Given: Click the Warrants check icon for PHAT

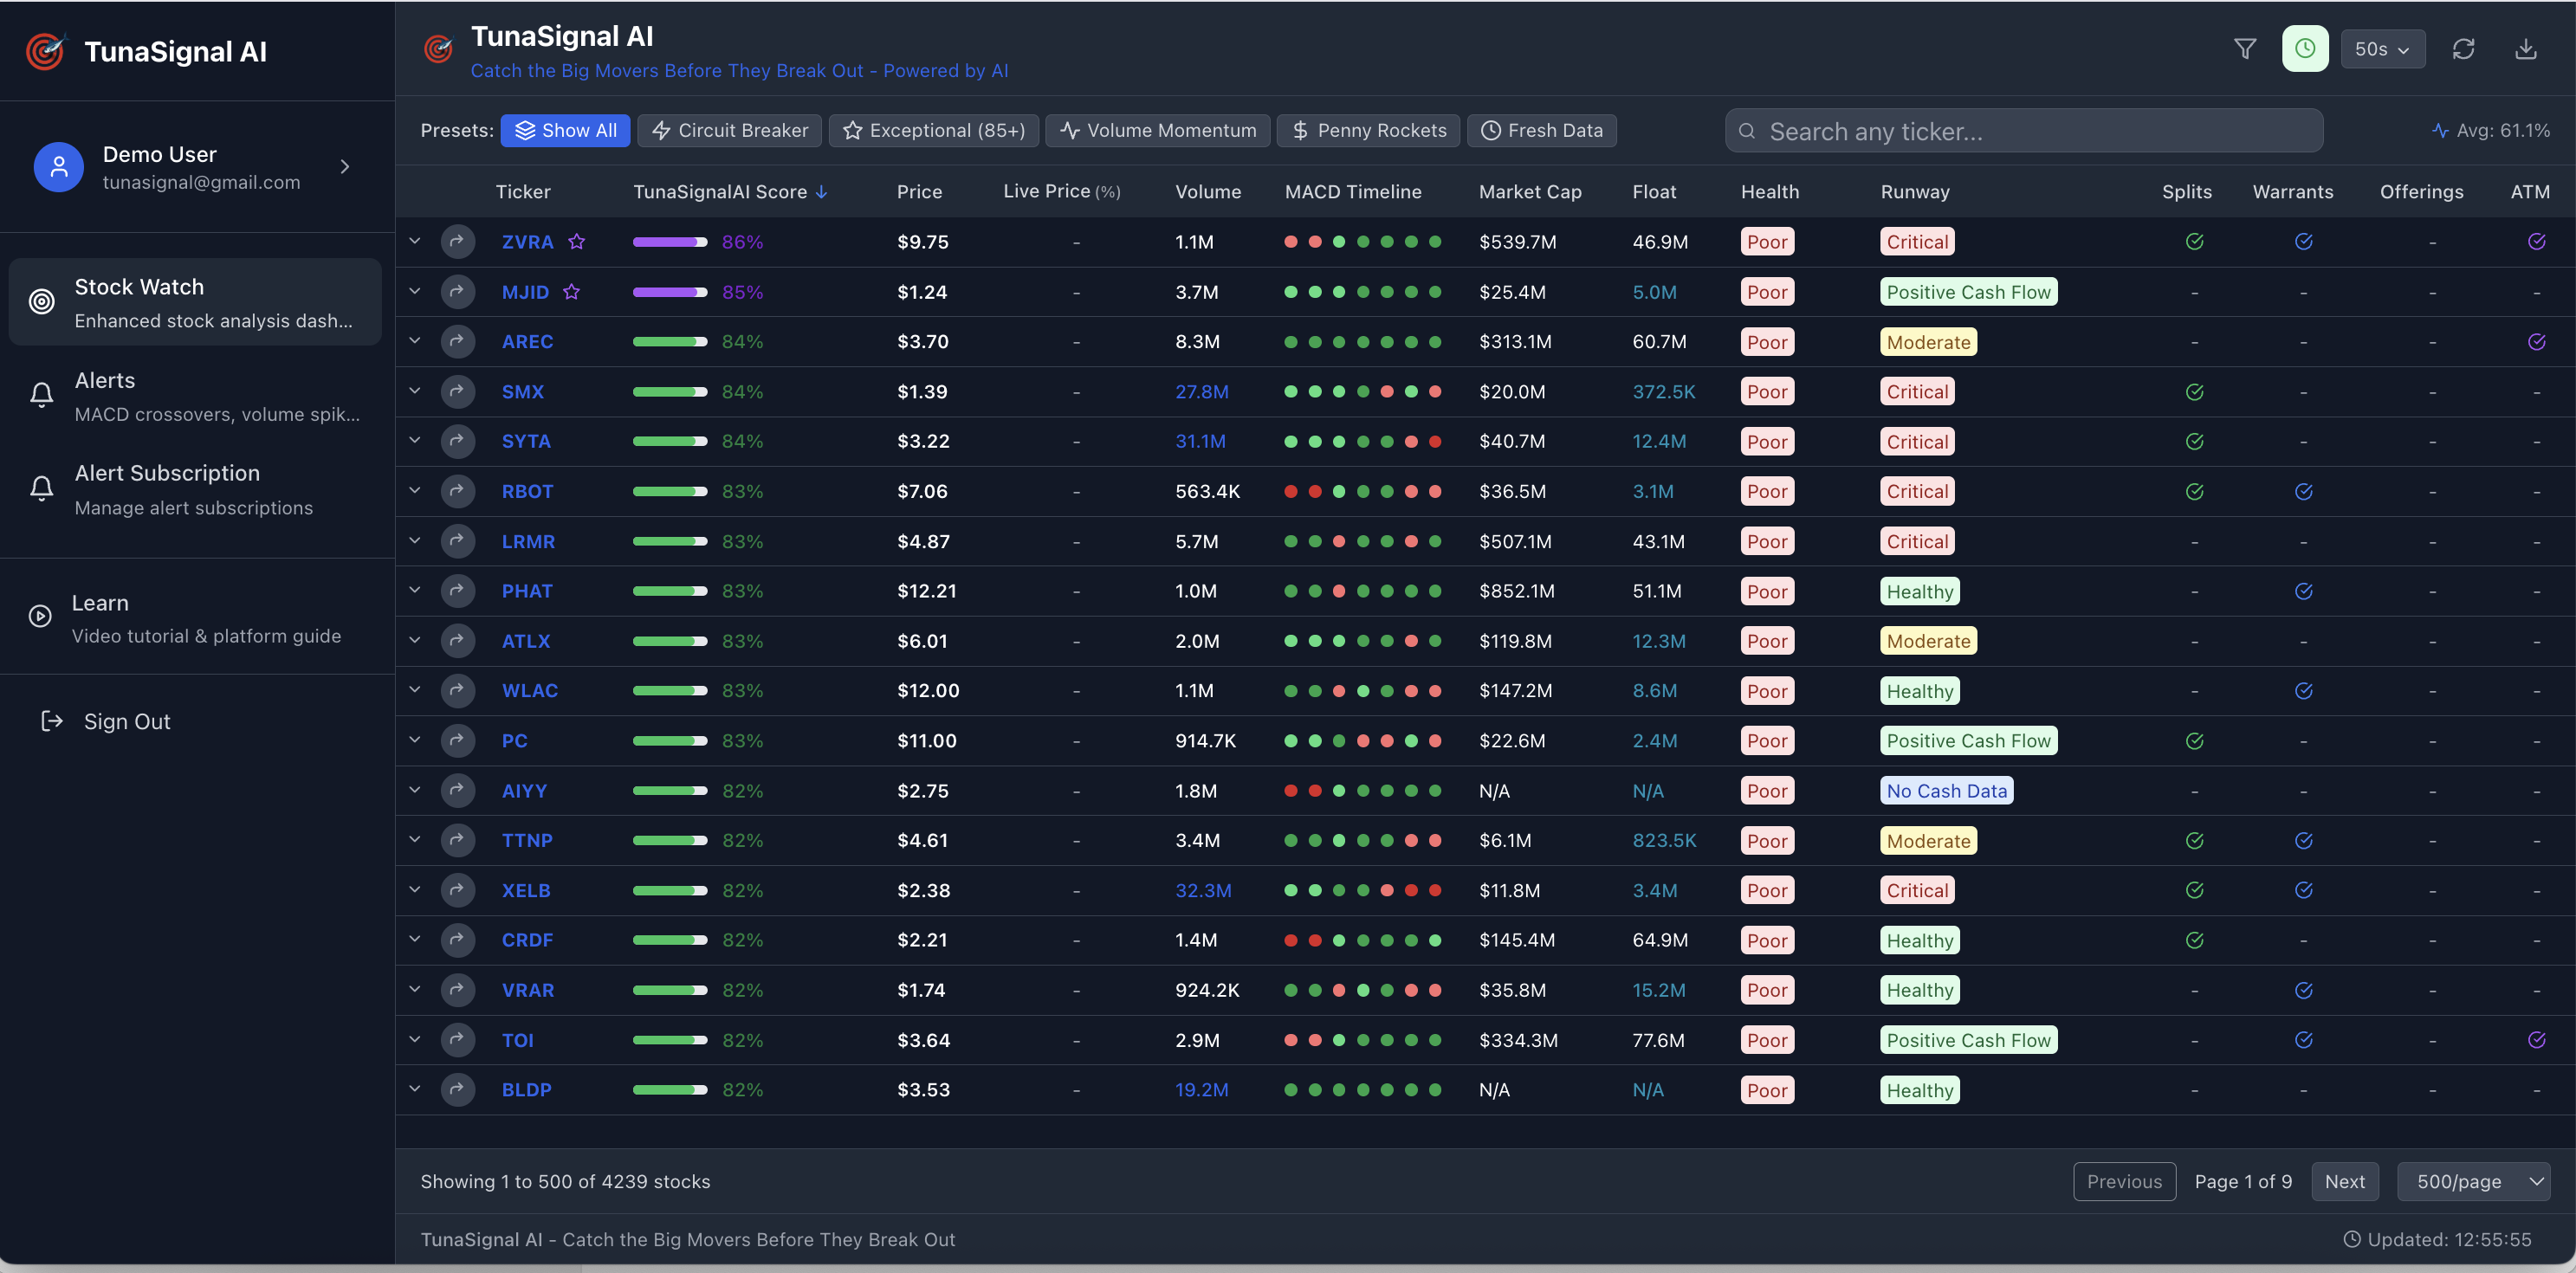Looking at the screenshot, I should pos(2303,591).
